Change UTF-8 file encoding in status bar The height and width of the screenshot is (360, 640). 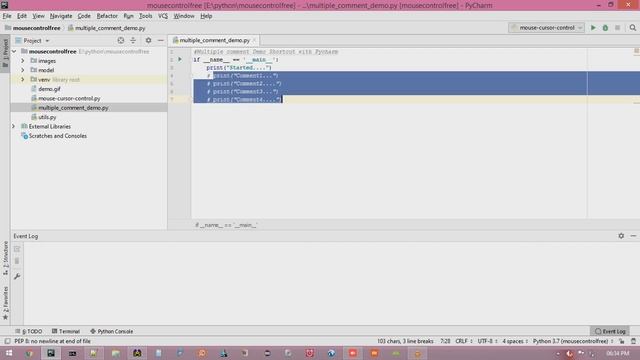click(487, 341)
